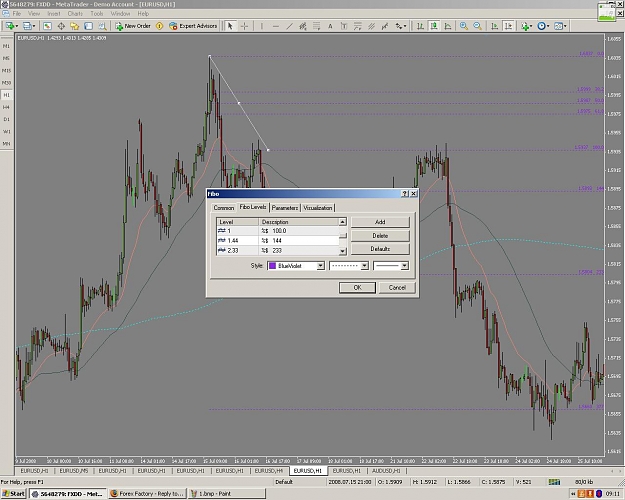Zoom in on the chart

464,26
